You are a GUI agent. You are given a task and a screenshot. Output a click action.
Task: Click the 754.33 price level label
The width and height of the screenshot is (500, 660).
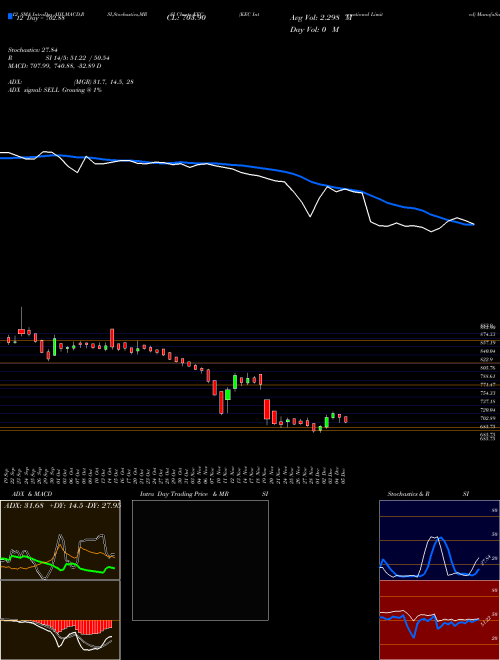coord(489,393)
